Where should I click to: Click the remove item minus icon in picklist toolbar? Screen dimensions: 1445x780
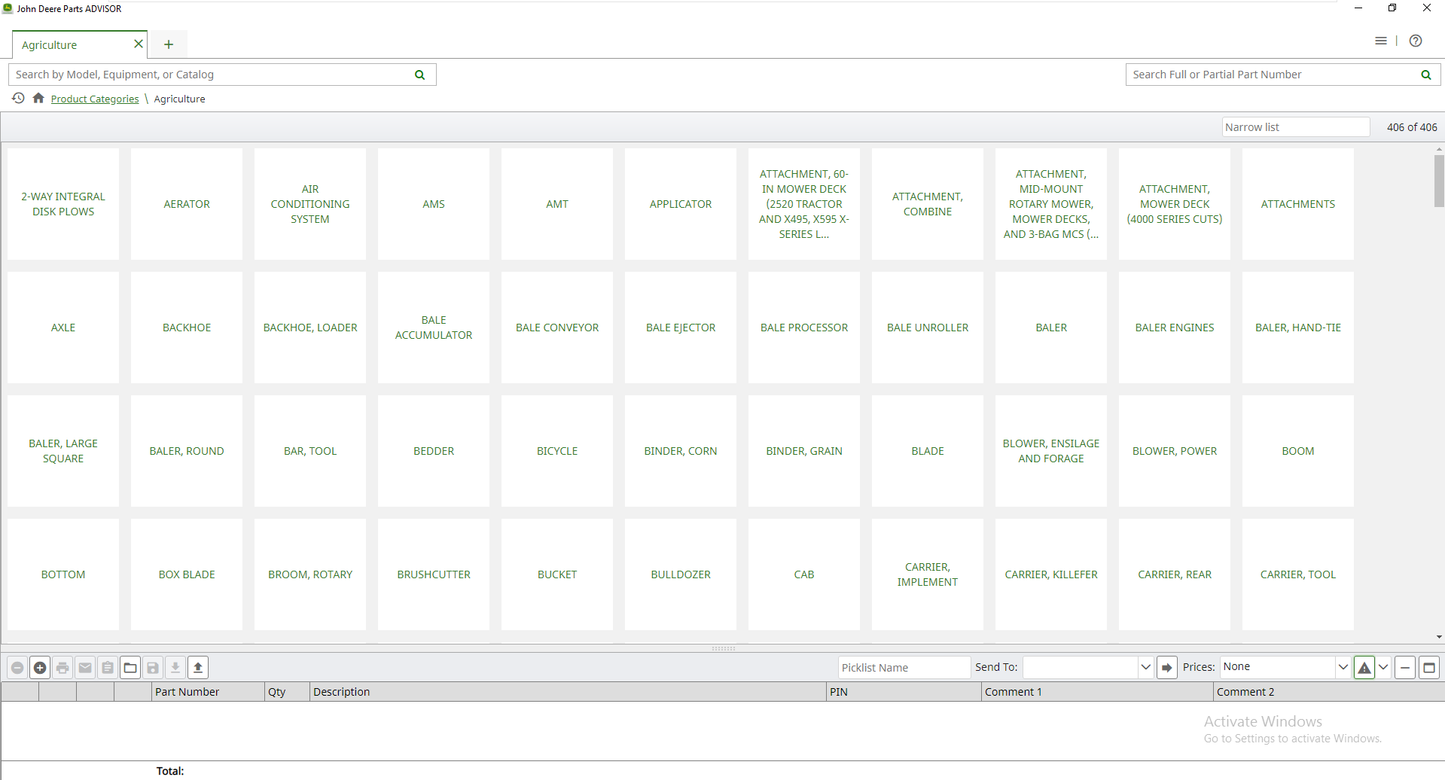coord(17,668)
